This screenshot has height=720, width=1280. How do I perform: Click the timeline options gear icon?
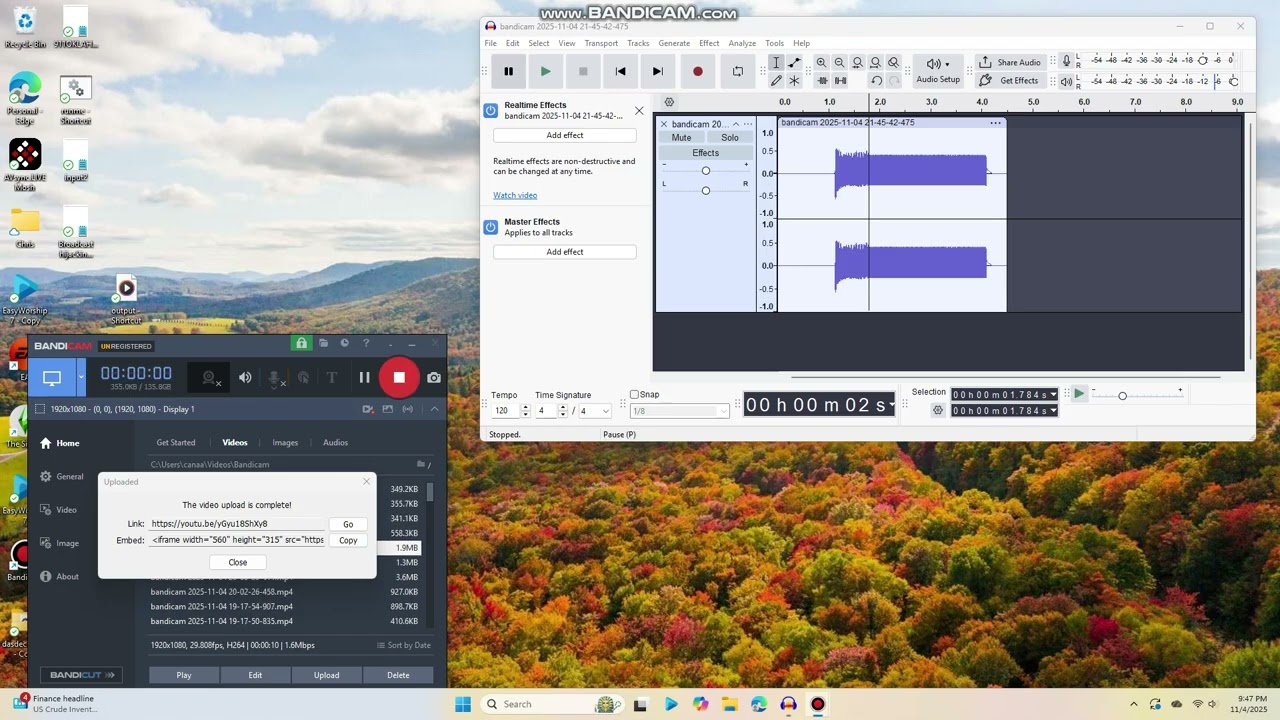click(669, 102)
